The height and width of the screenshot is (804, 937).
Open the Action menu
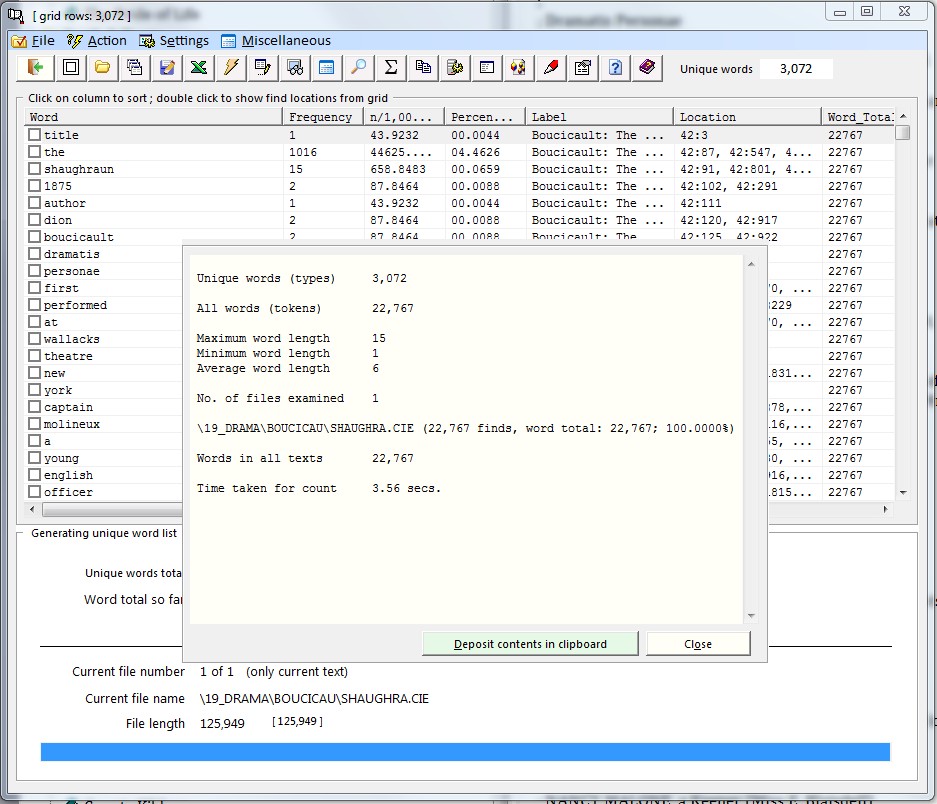97,41
